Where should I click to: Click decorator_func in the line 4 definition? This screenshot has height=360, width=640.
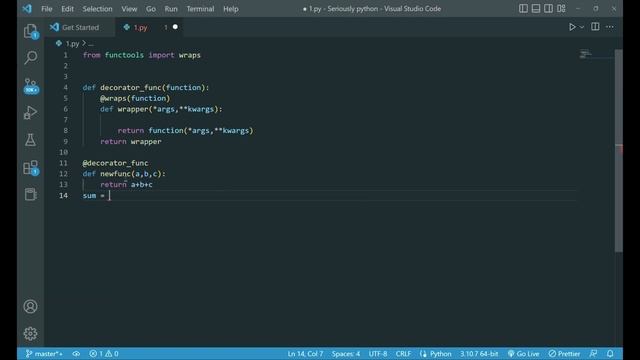131,87
